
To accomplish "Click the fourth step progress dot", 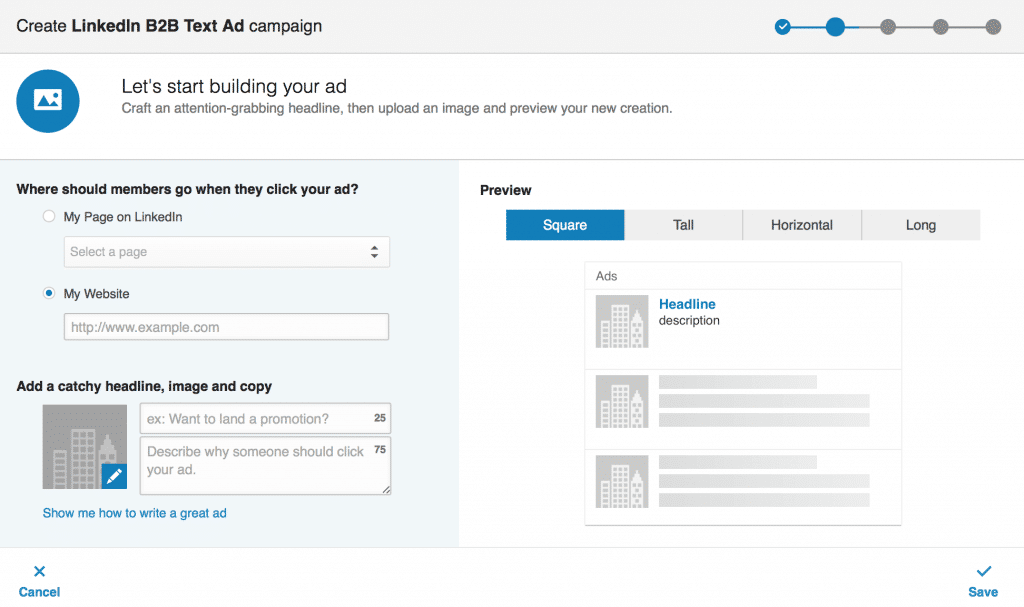I will (x=940, y=27).
